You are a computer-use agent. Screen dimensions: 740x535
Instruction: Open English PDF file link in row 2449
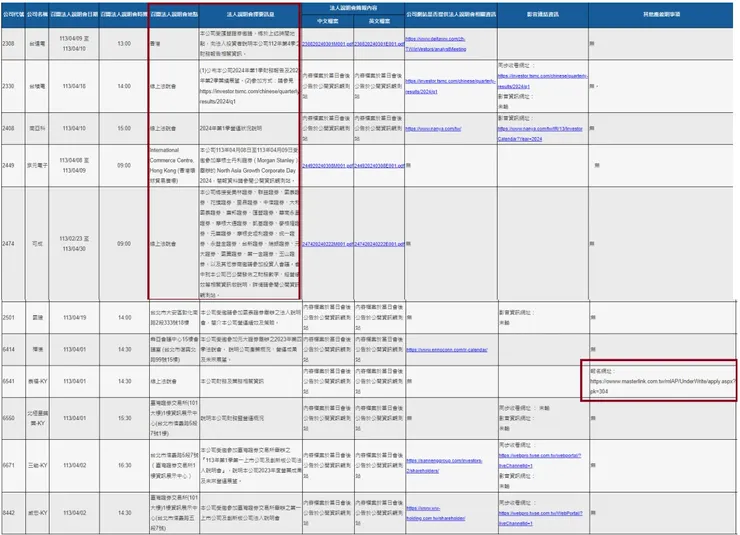pyautogui.click(x=379, y=166)
